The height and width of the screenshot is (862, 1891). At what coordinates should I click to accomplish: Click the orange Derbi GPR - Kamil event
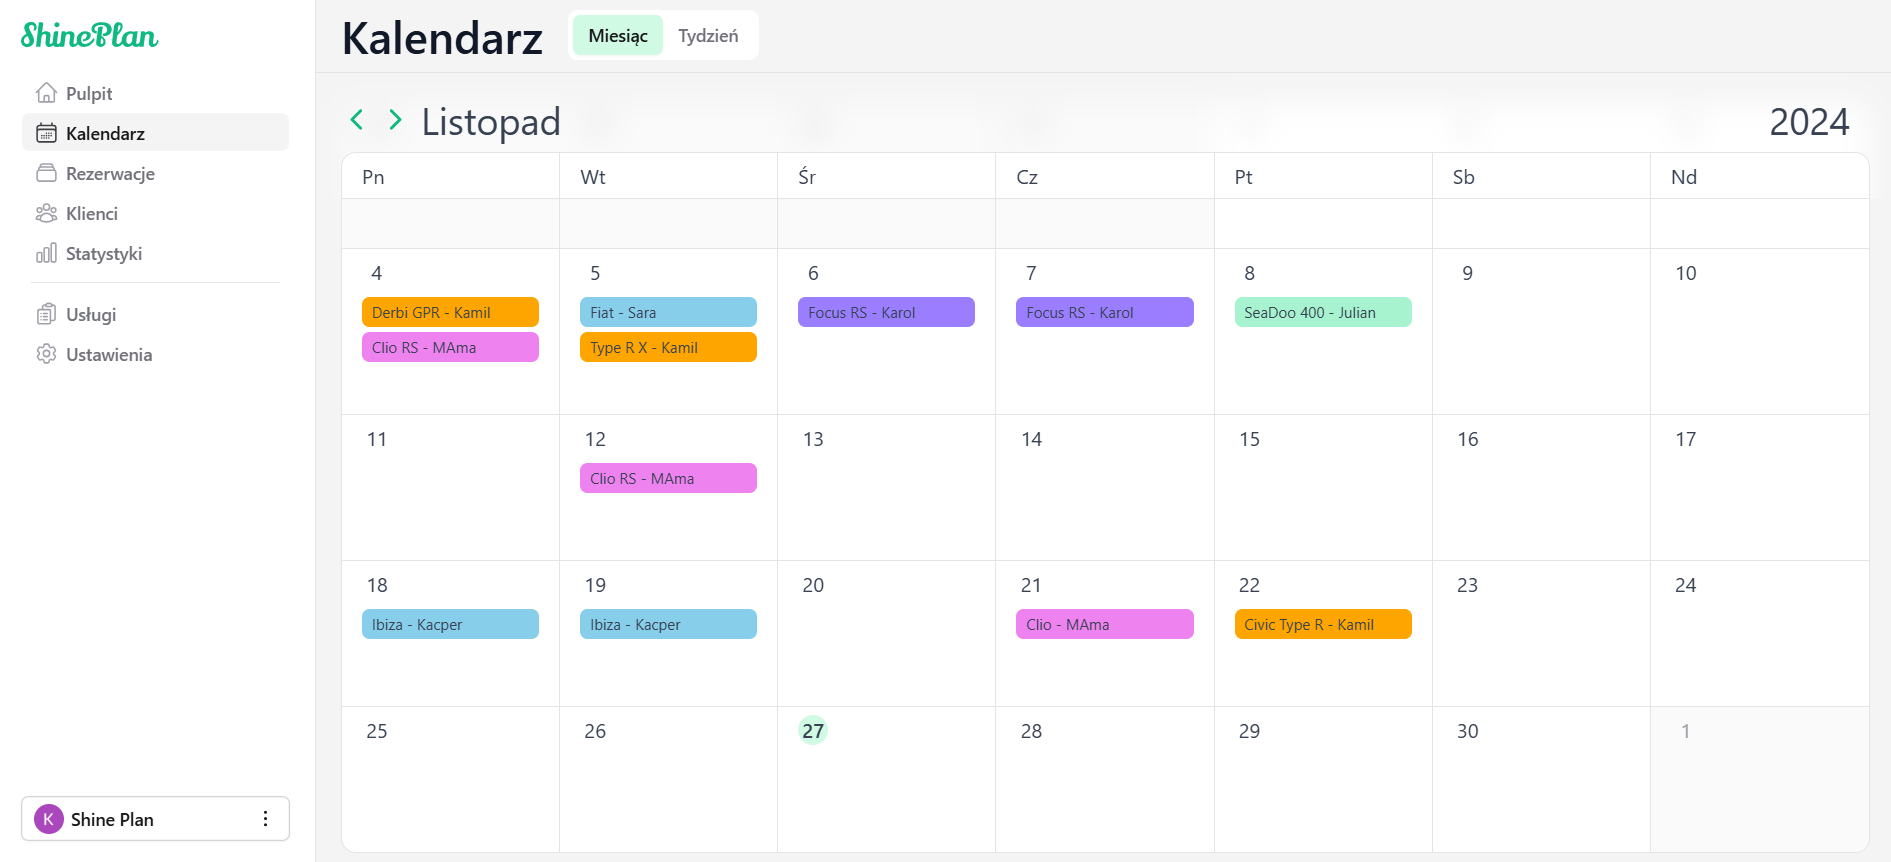(x=450, y=312)
